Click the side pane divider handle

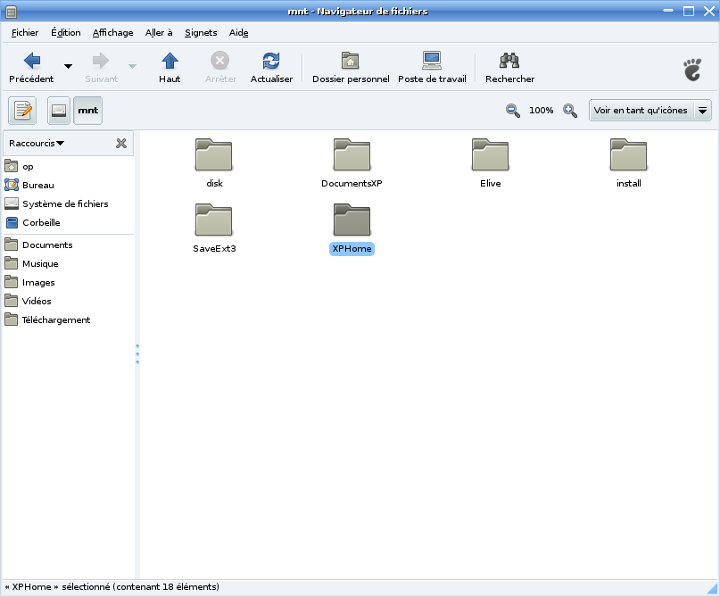[x=137, y=354]
